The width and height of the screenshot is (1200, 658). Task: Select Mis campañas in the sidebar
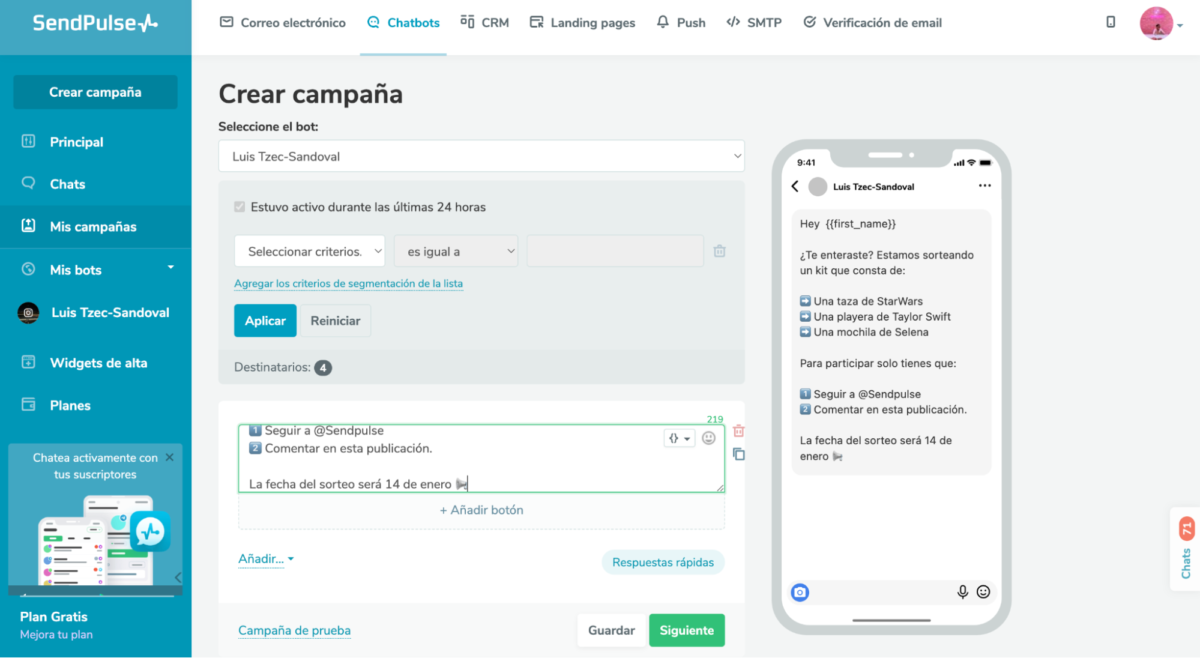coord(95,227)
